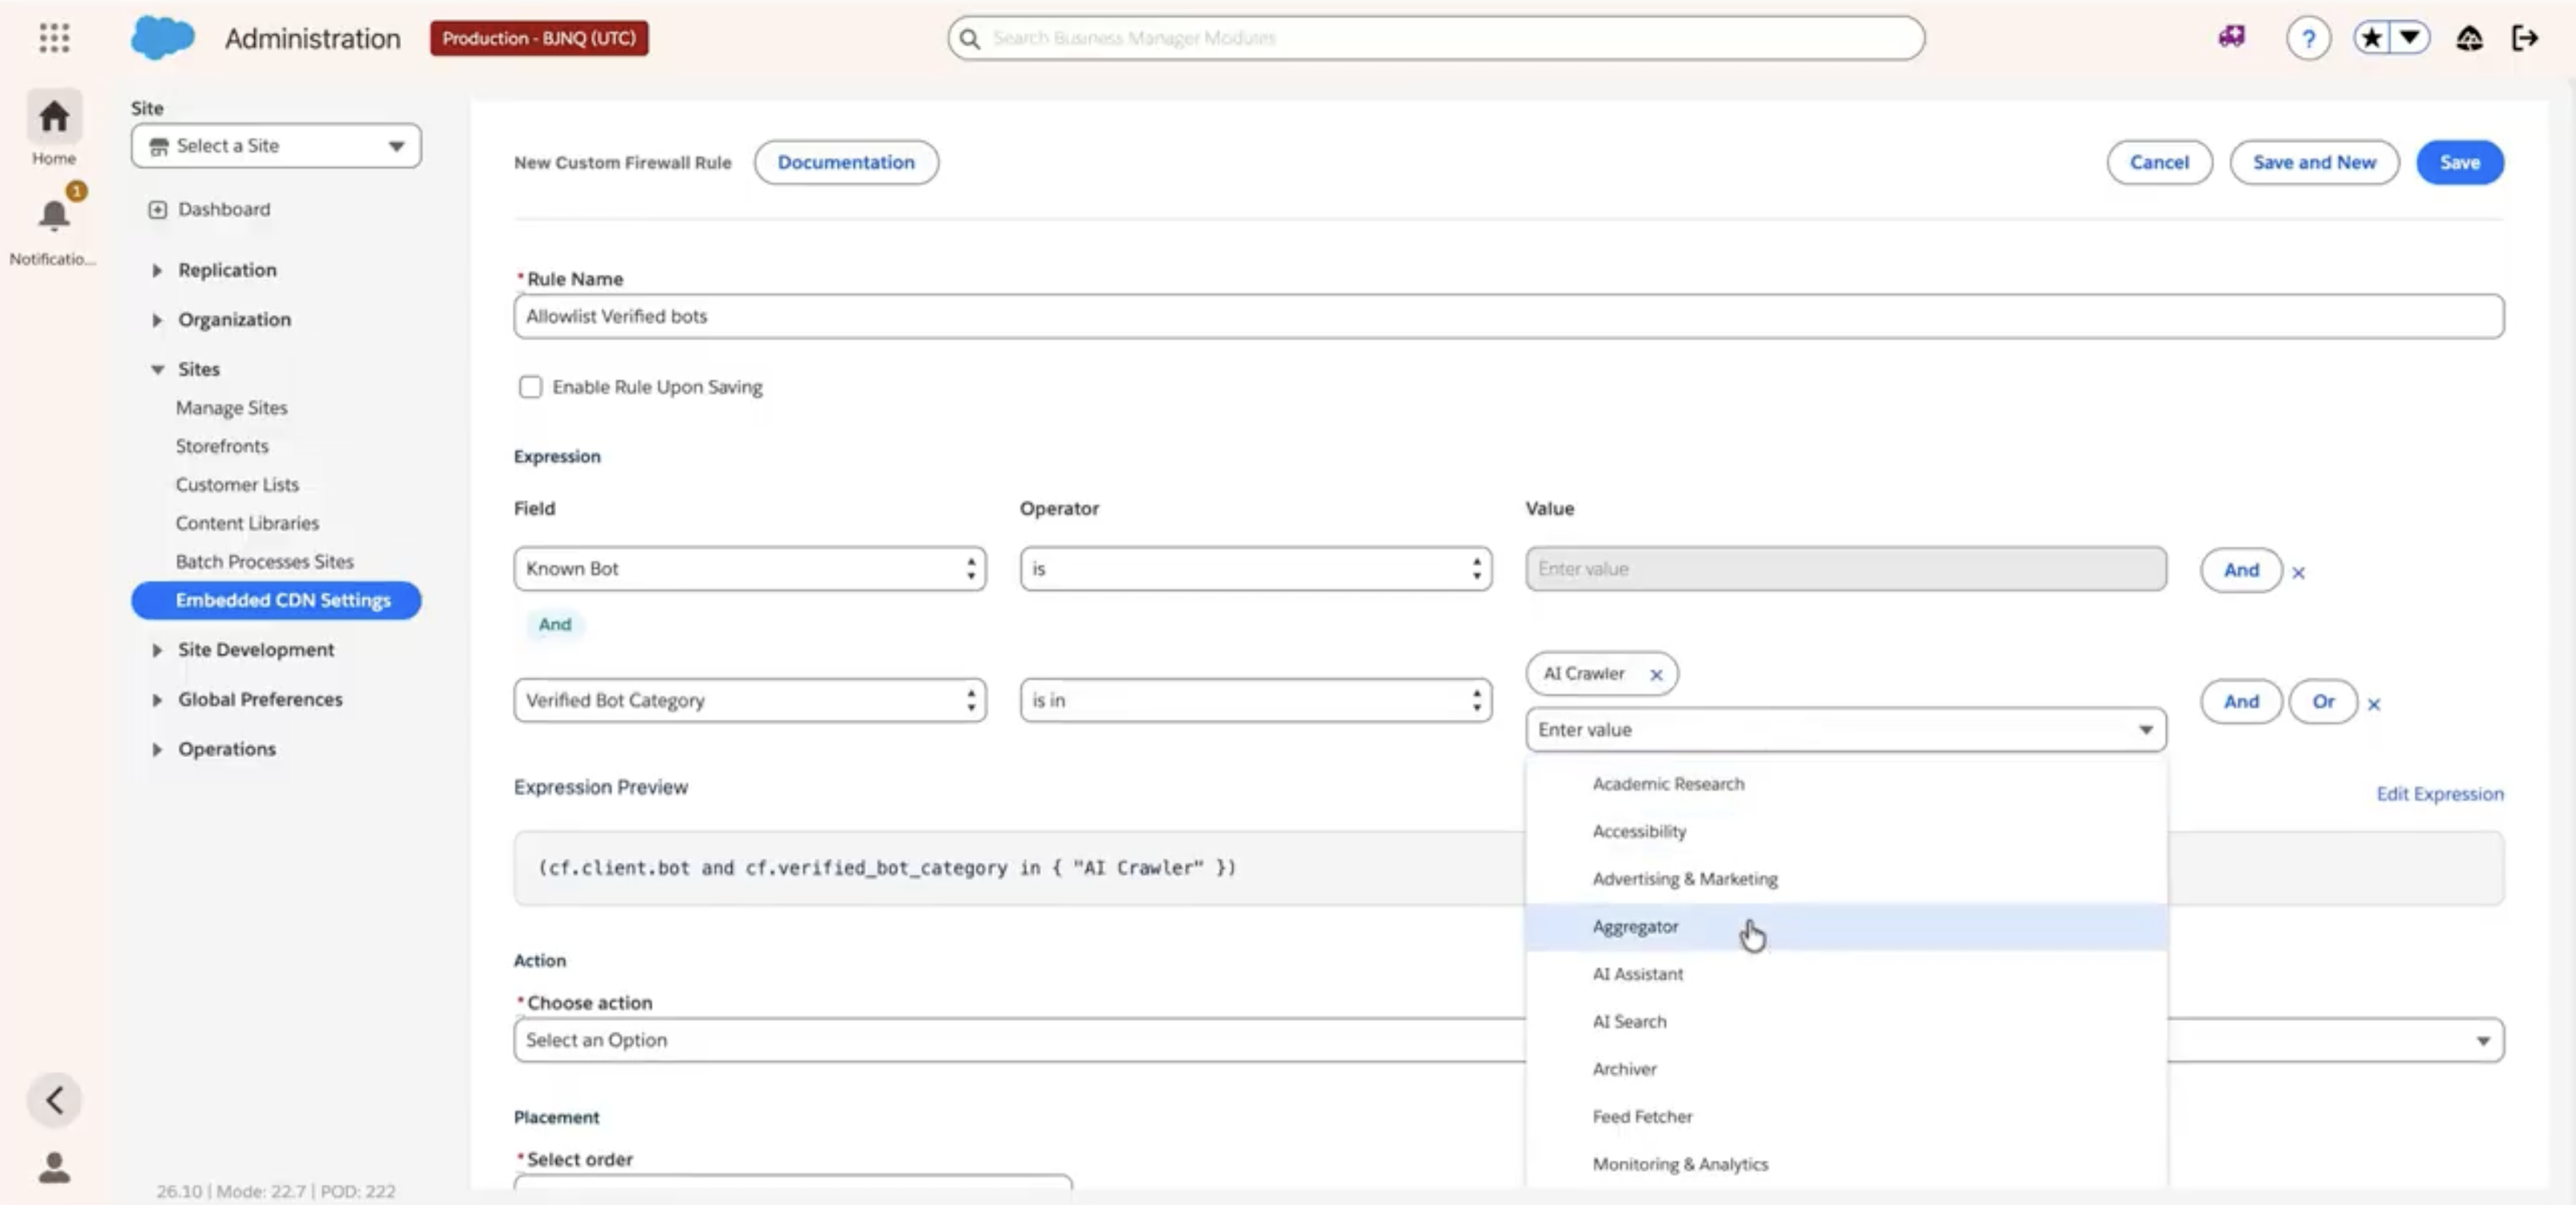Image resolution: width=2576 pixels, height=1205 pixels.
Task: Open the Notifications bell icon
Action: [54, 214]
